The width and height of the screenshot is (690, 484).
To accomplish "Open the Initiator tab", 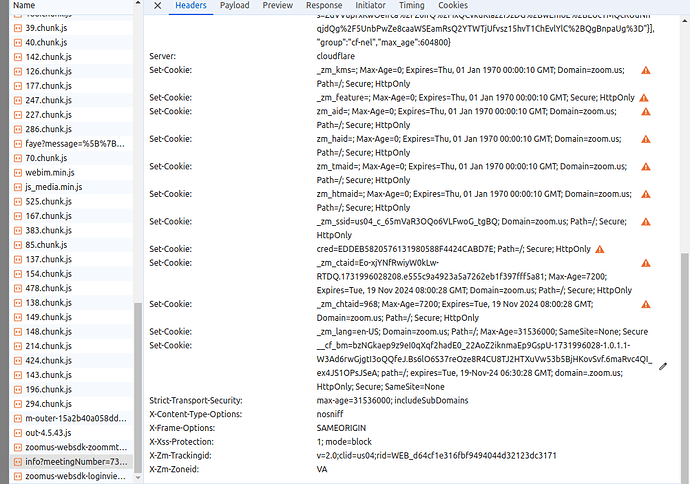I will click(x=371, y=6).
